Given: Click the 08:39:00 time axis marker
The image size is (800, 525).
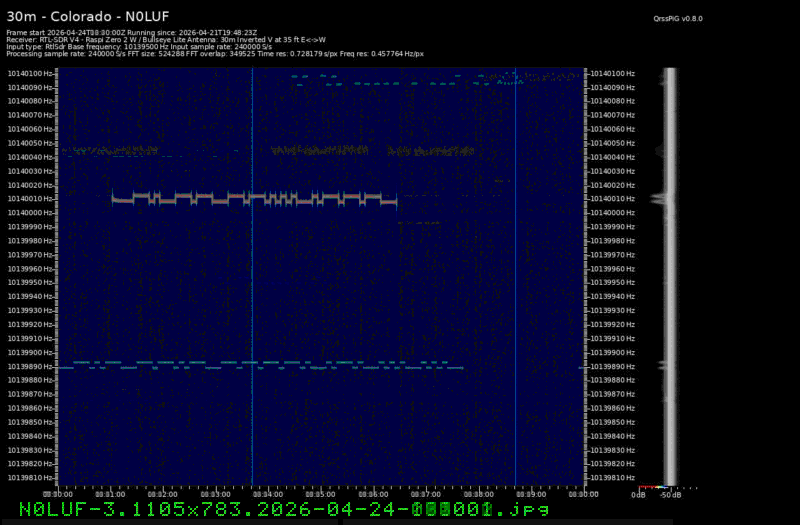Looking at the screenshot, I should (x=531, y=494).
